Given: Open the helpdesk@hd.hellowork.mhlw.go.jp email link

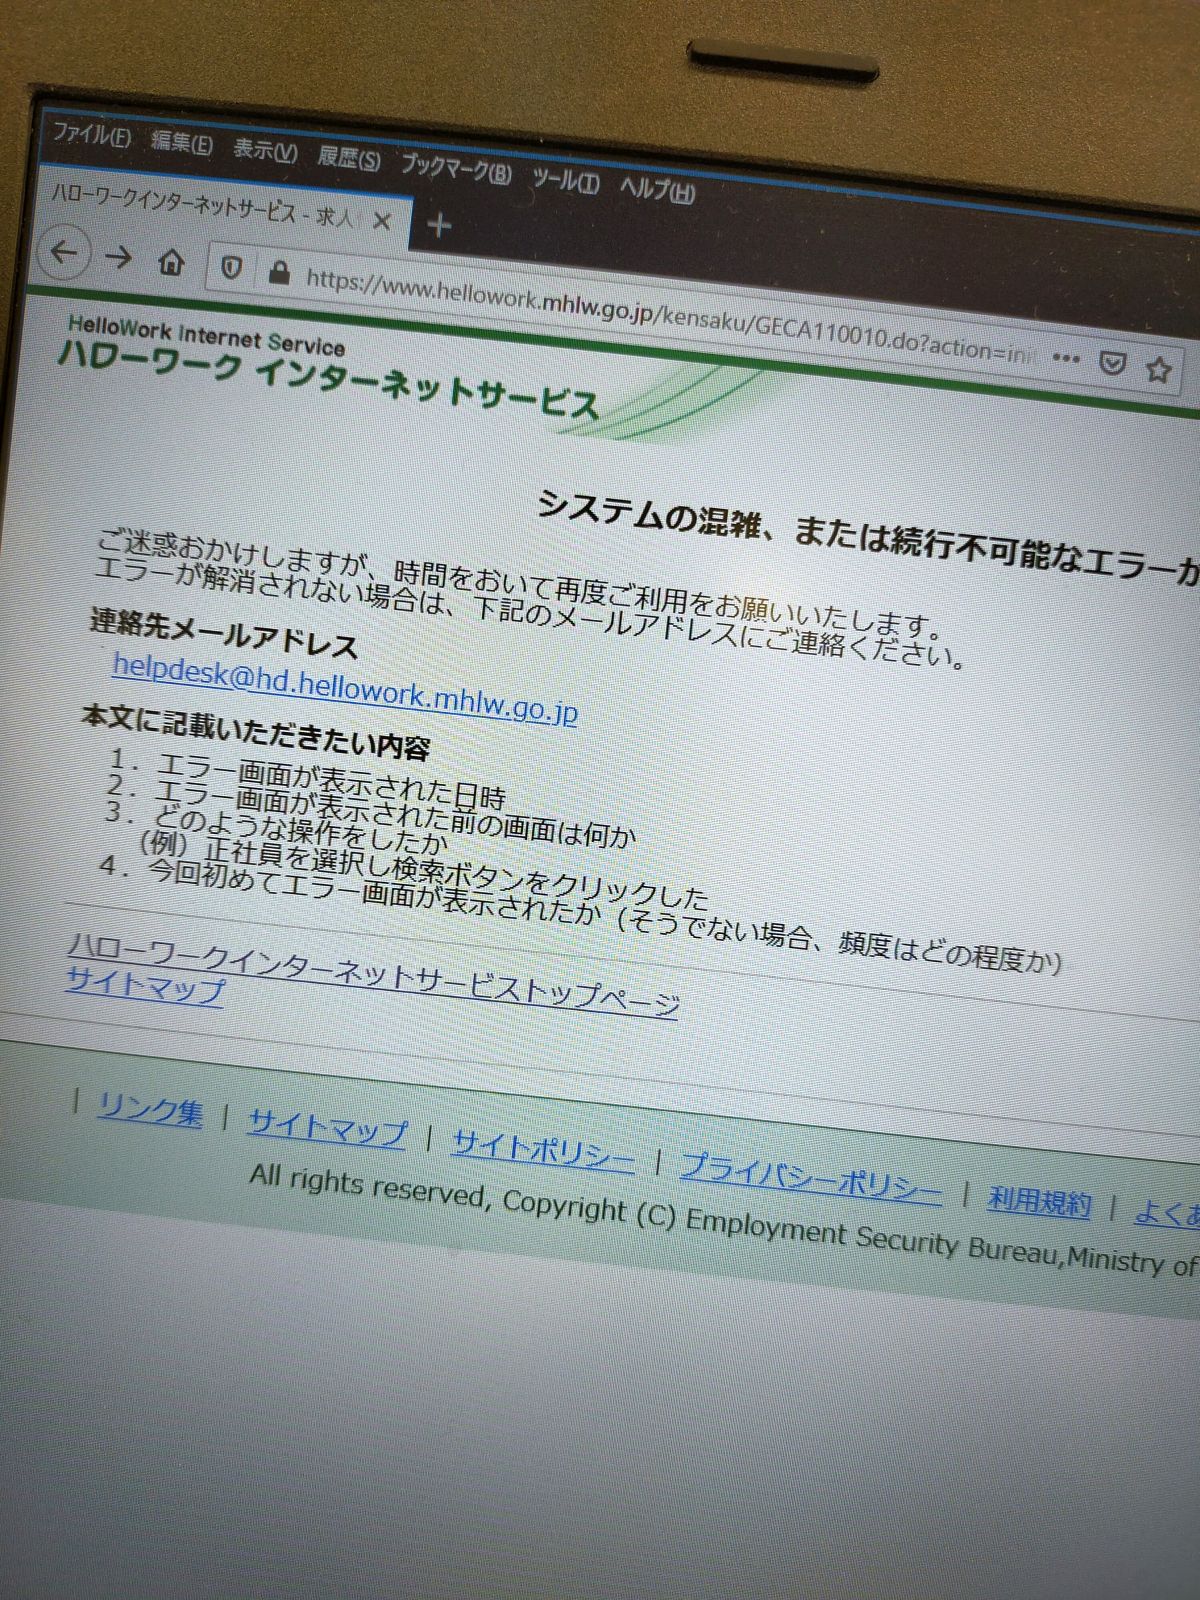Looking at the screenshot, I should tap(345, 688).
